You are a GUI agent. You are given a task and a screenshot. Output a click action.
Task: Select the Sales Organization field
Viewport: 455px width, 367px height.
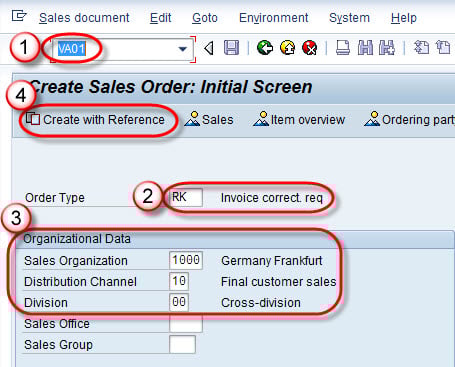point(186,260)
